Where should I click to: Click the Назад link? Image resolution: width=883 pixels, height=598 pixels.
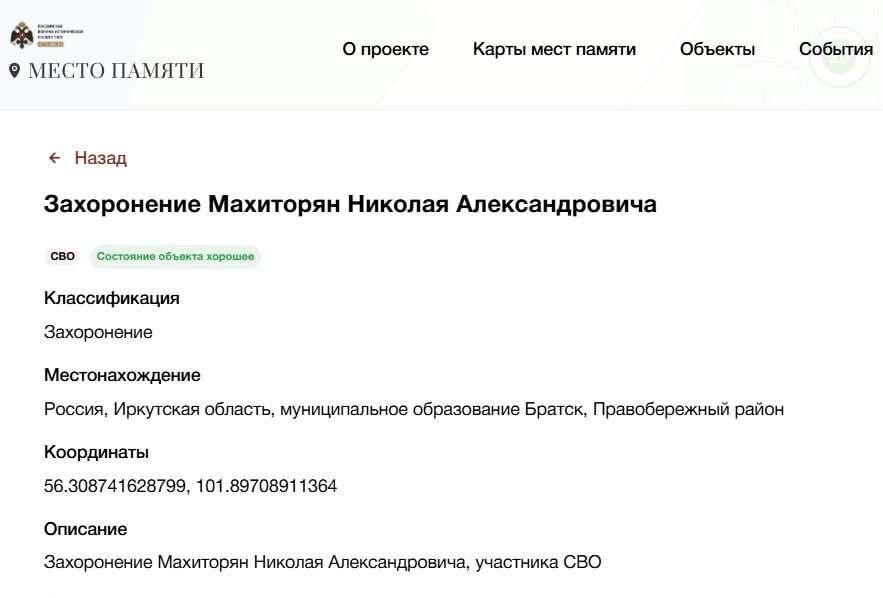[x=100, y=158]
